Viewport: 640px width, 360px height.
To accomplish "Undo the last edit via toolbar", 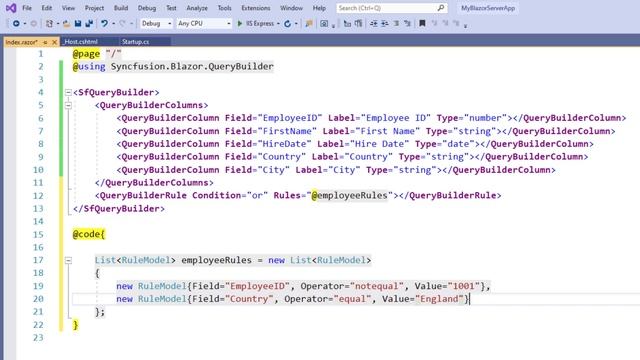I will [104, 24].
